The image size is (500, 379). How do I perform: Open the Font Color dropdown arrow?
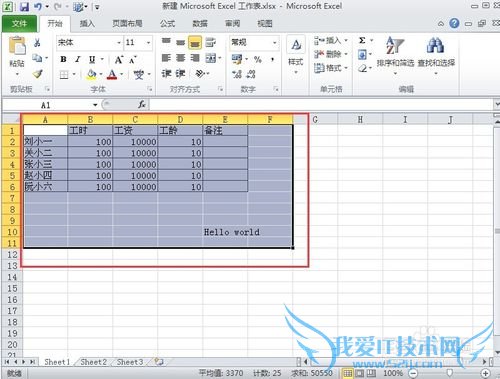pos(122,74)
